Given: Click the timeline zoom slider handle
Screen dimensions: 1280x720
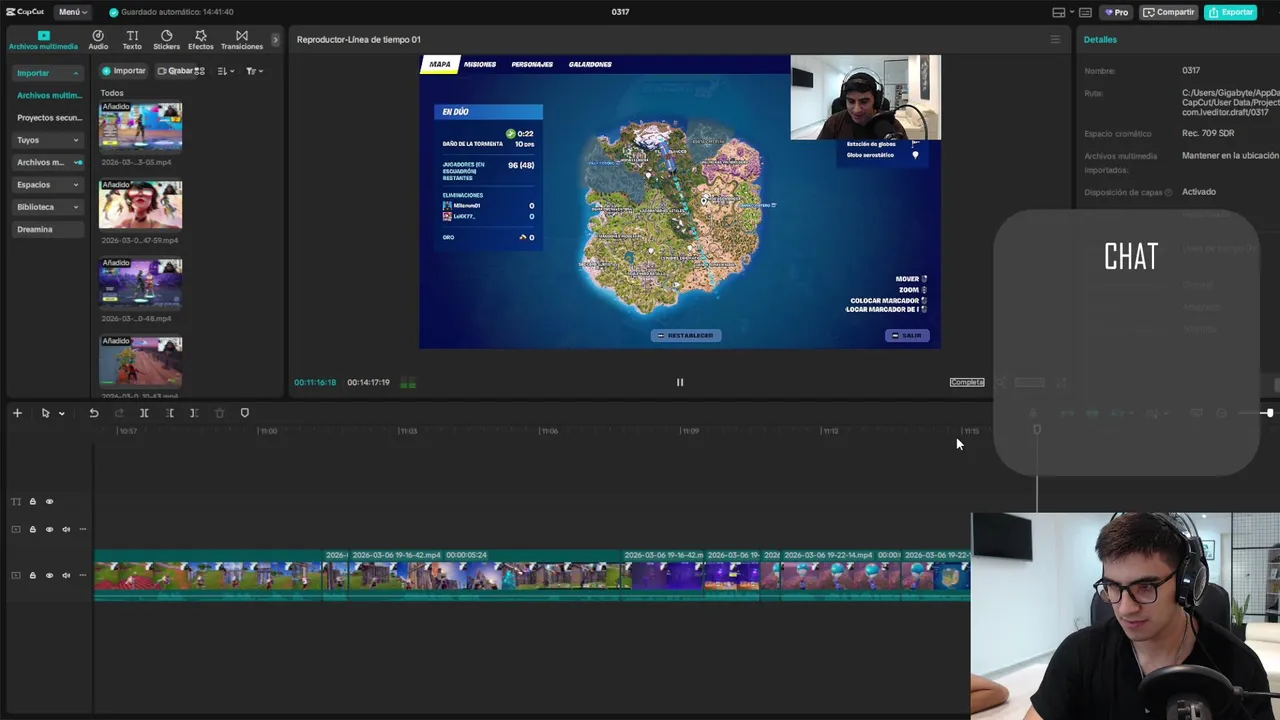Looking at the screenshot, I should tap(1269, 413).
